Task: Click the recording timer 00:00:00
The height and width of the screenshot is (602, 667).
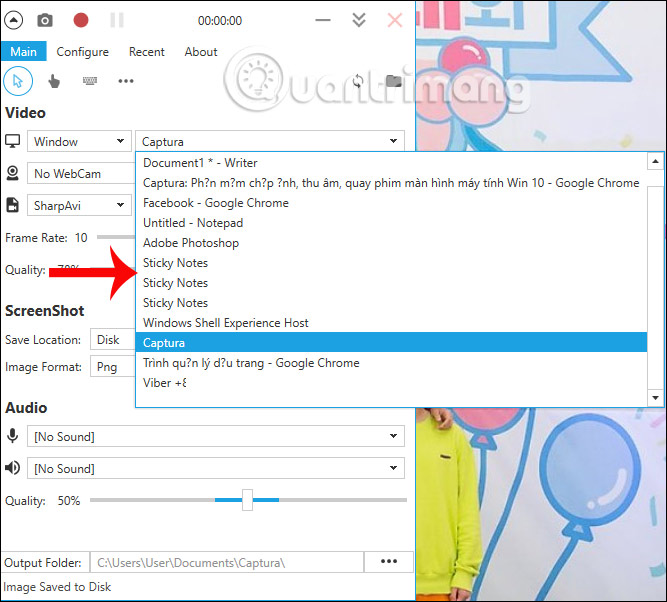Action: [220, 20]
